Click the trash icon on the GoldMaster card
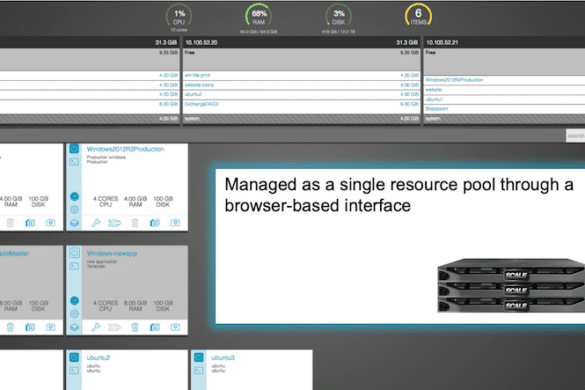This screenshot has width=585, height=390. point(10,327)
